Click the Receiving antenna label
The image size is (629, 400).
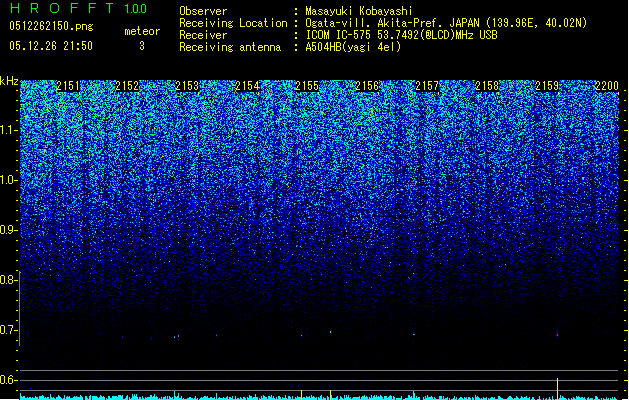point(230,47)
